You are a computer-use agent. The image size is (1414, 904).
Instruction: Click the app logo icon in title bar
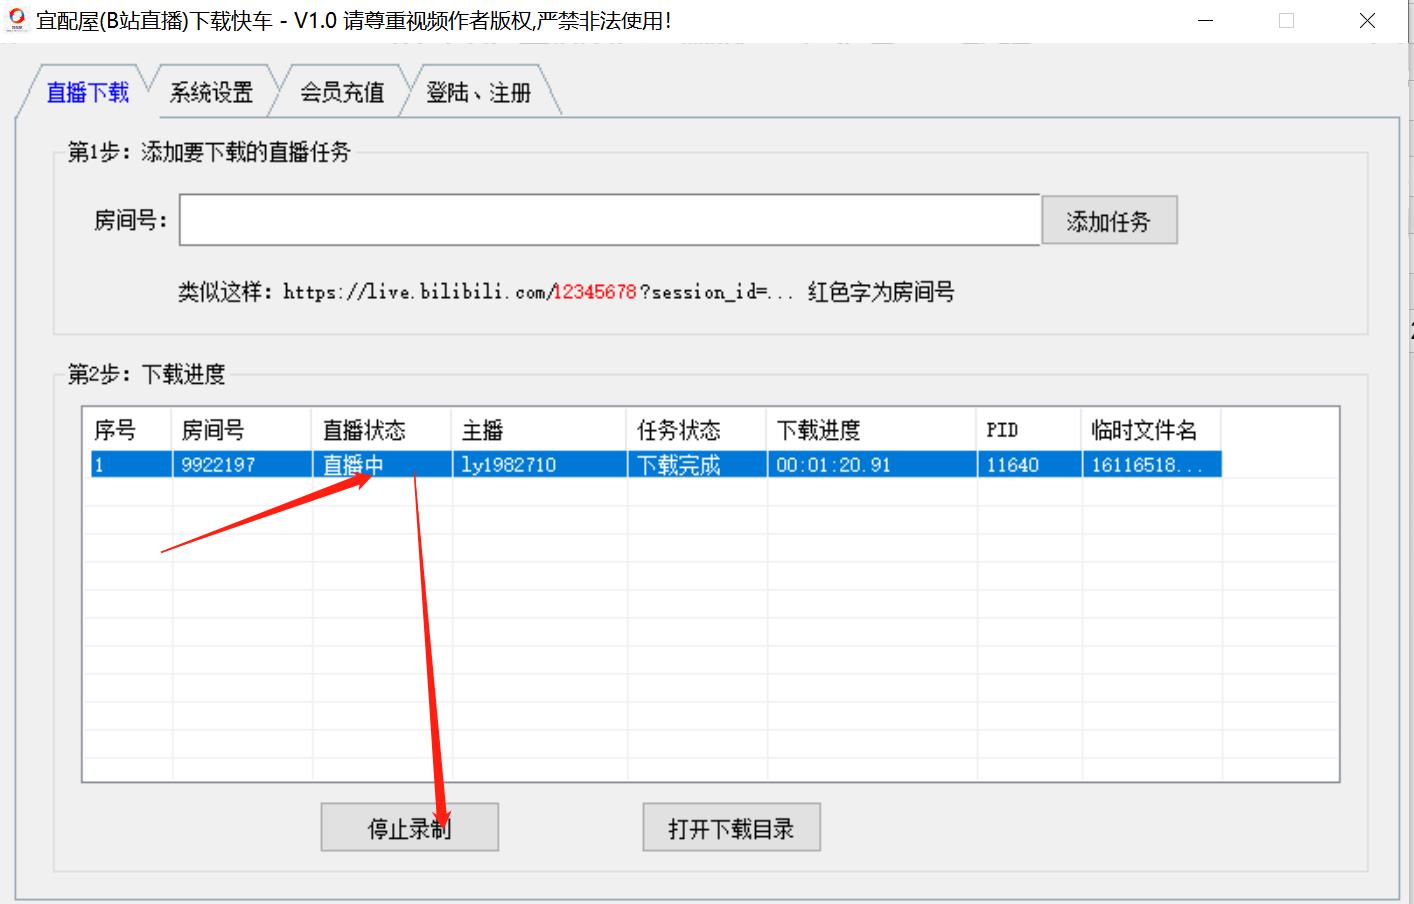[16, 19]
